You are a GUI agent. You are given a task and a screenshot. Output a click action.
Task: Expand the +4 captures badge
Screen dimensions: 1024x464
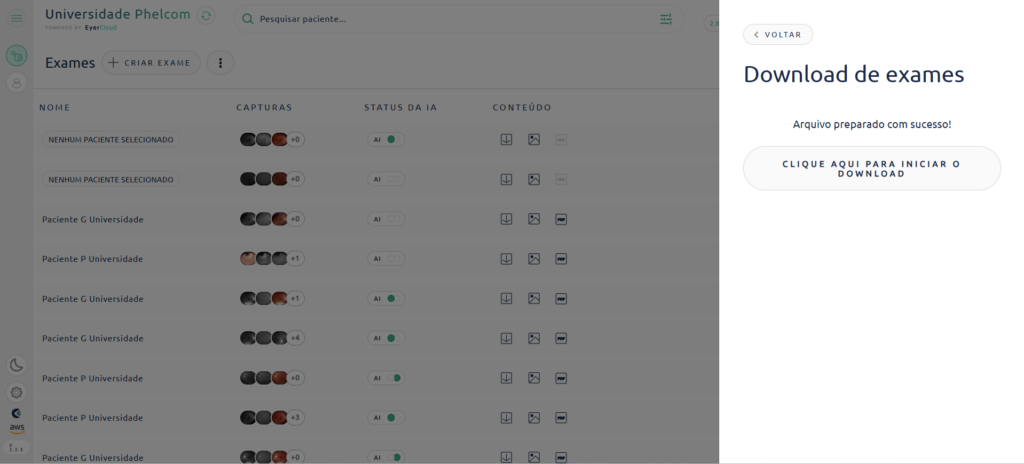(295, 338)
